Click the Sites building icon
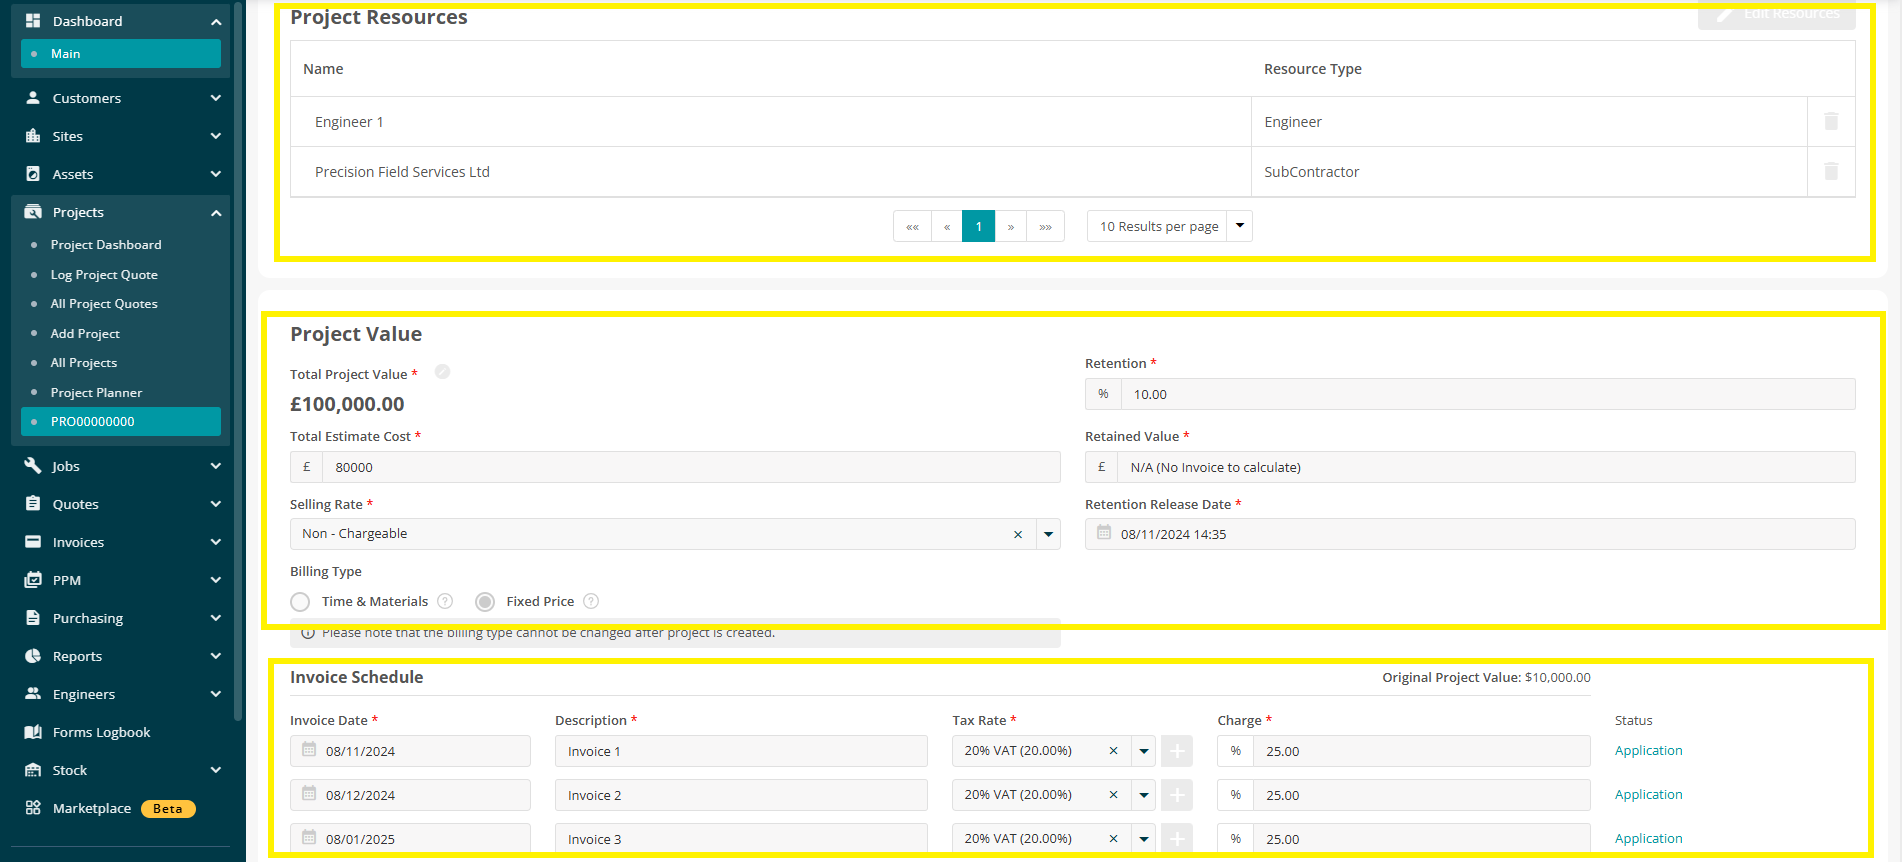Viewport: 1902px width, 862px height. (33, 136)
